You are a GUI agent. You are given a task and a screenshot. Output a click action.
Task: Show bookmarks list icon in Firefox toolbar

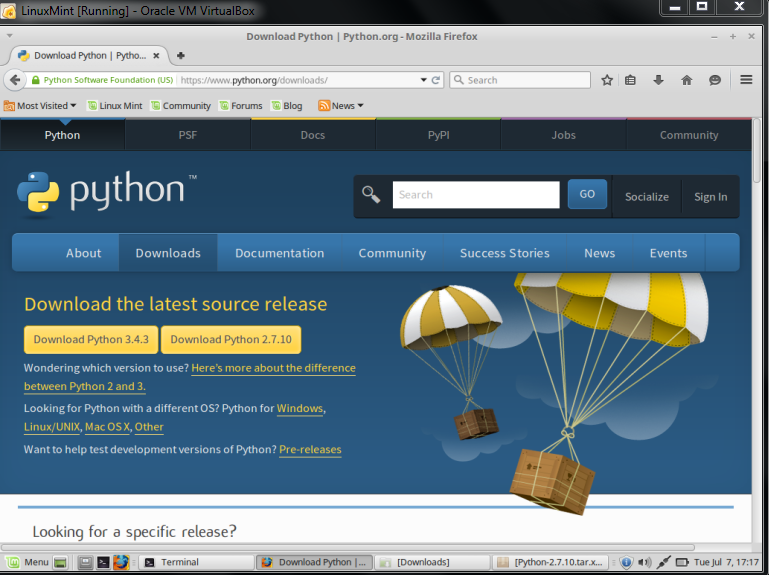click(x=630, y=80)
